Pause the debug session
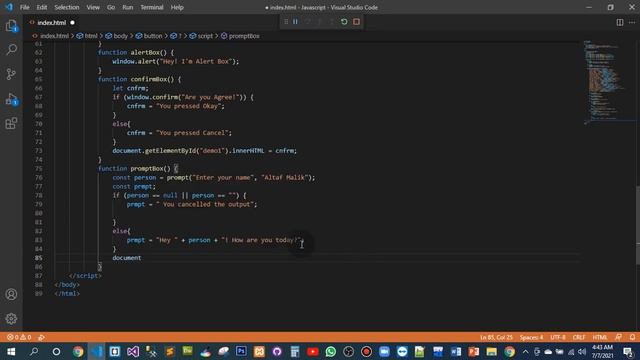Screen dimensions: 640x360 pos(295,22)
